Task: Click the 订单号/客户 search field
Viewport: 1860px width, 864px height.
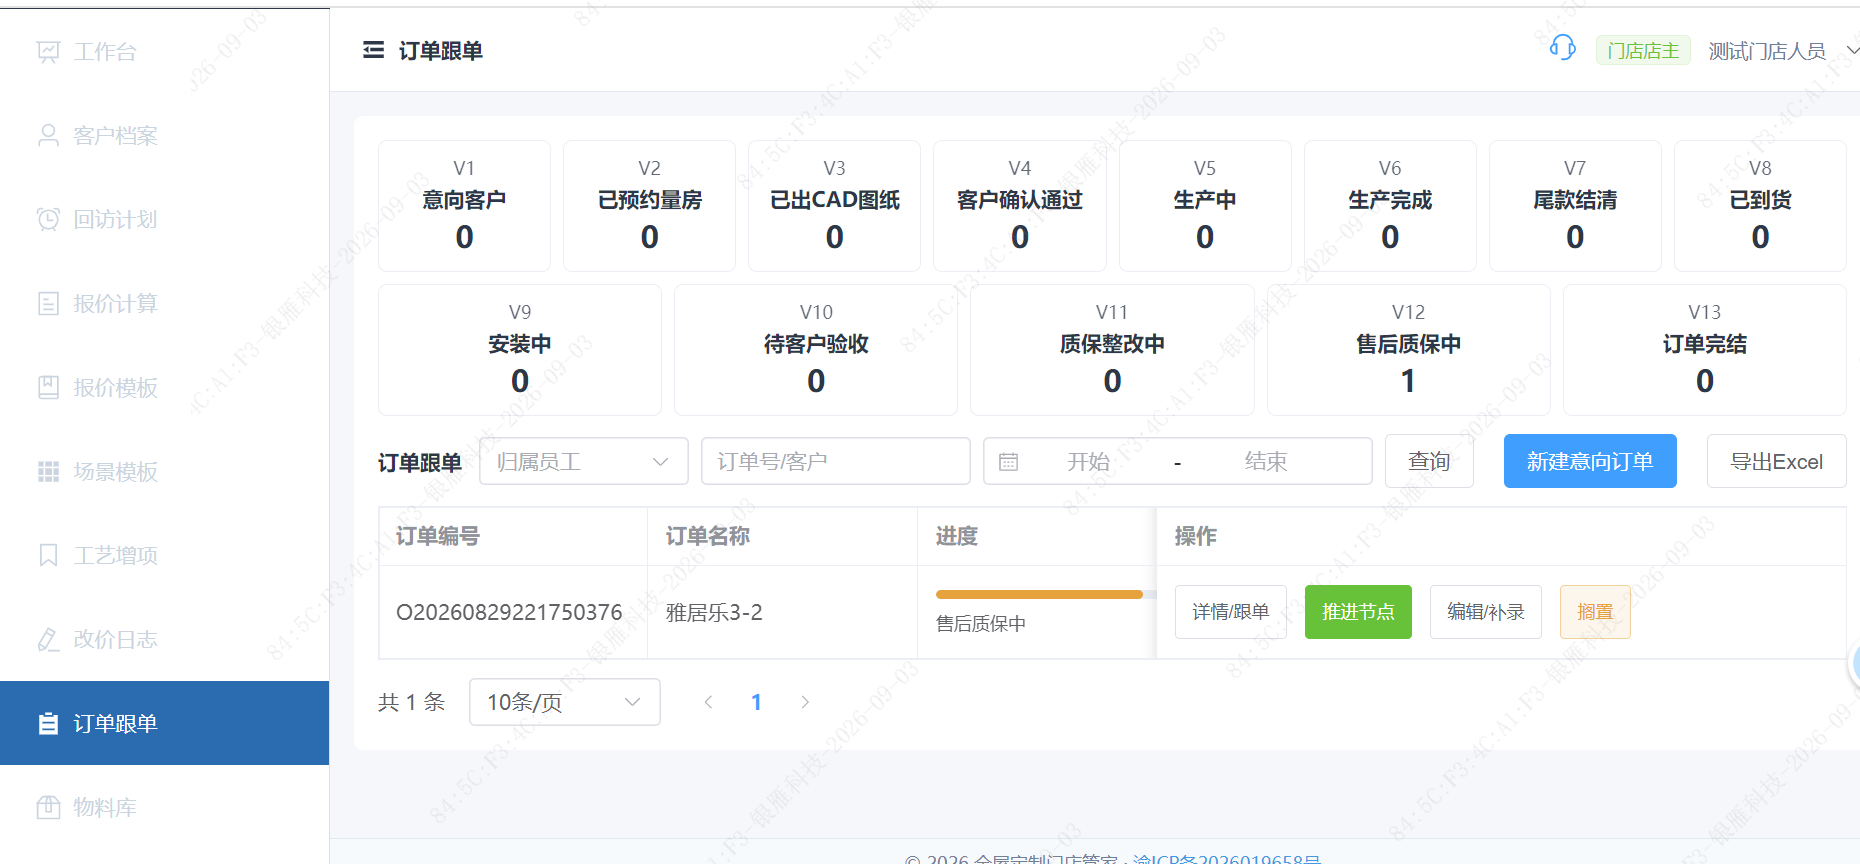Action: pos(836,461)
